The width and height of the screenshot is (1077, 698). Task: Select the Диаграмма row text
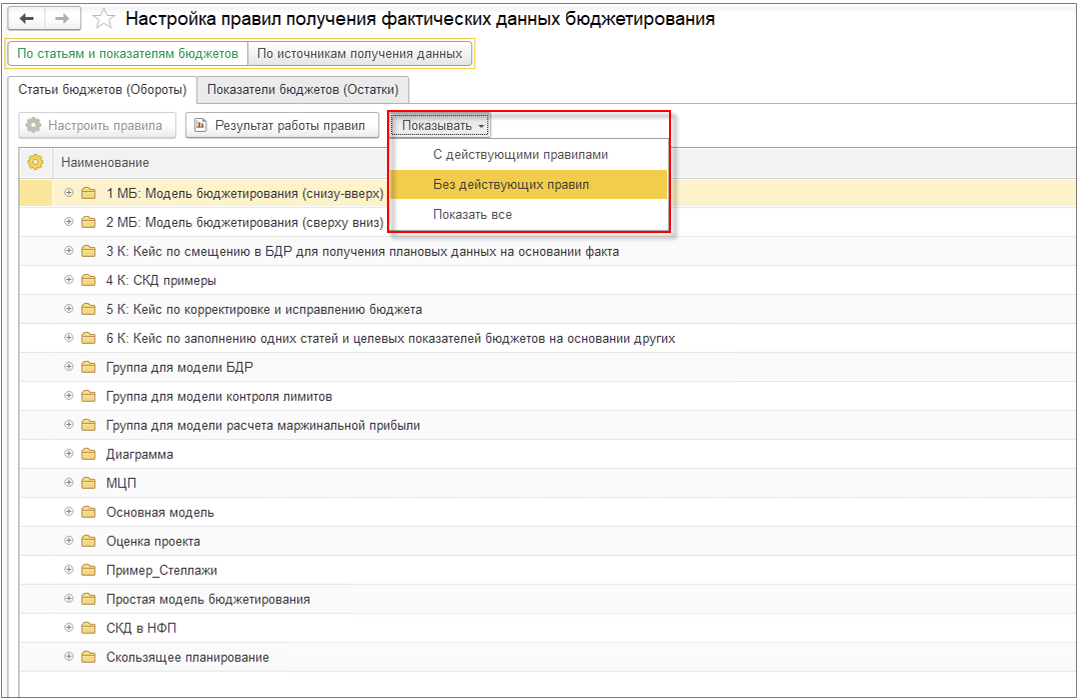click(139, 454)
